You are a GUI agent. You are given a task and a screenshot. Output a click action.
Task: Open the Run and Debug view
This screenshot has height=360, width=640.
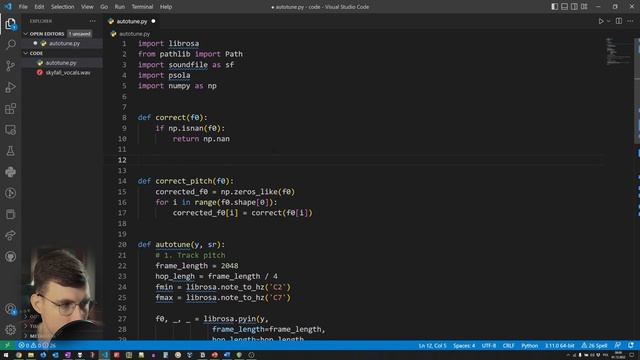(x=11, y=87)
